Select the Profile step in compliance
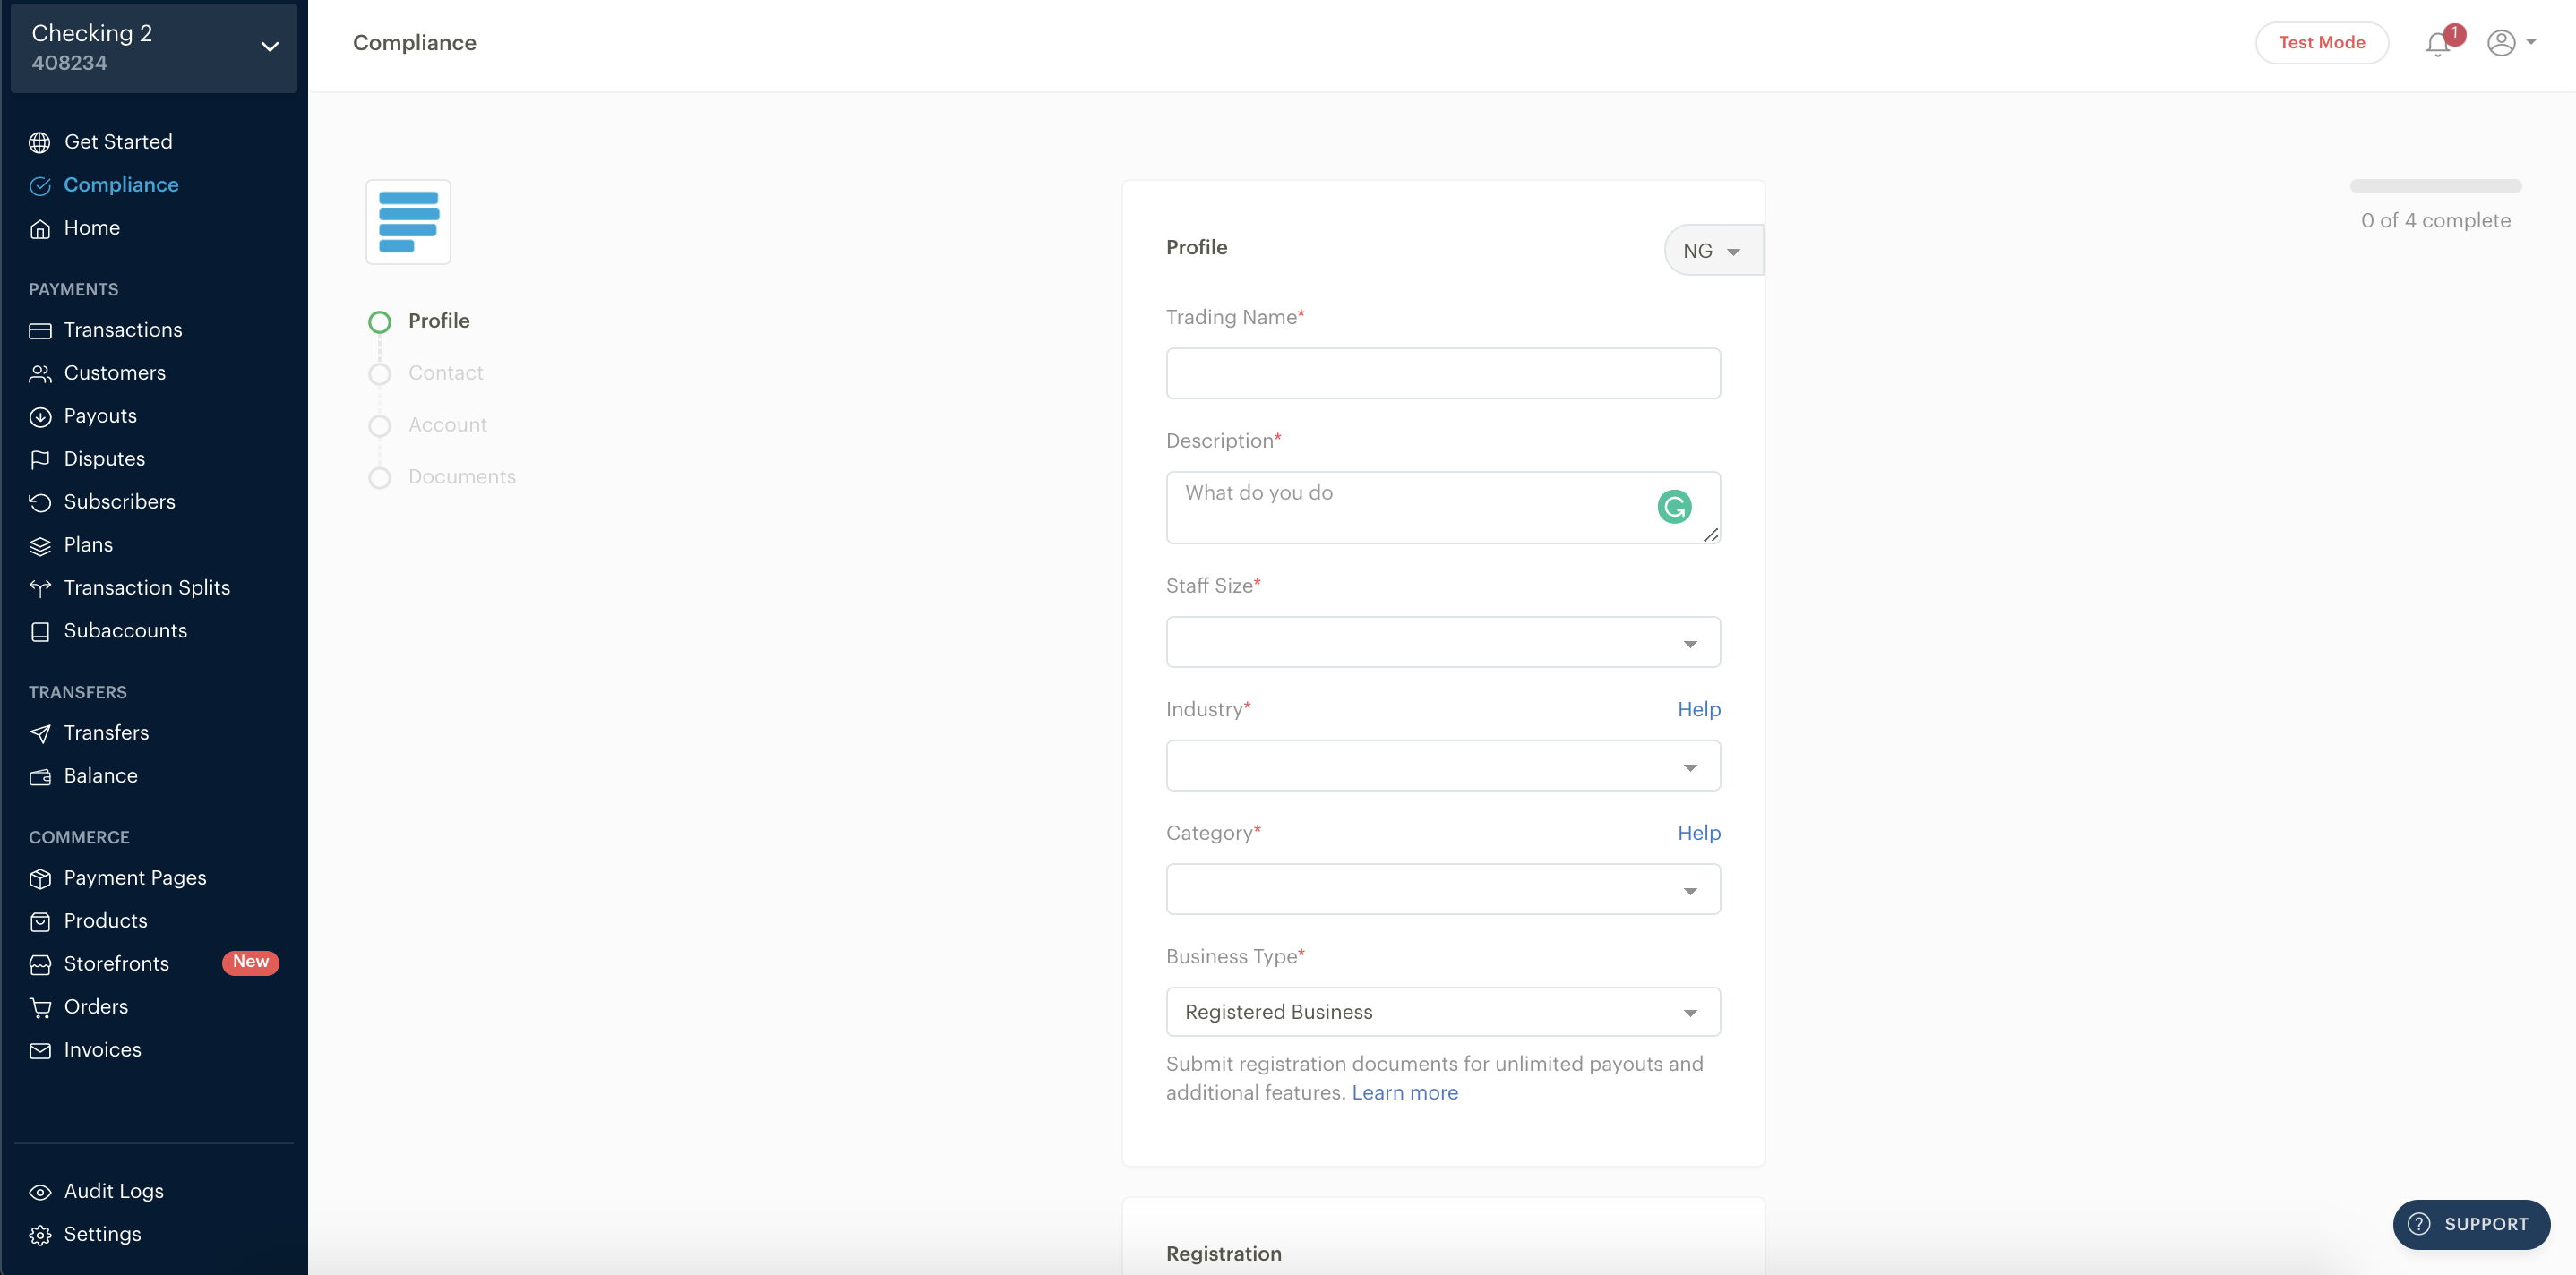Viewport: 2576px width, 1275px height. click(x=441, y=319)
